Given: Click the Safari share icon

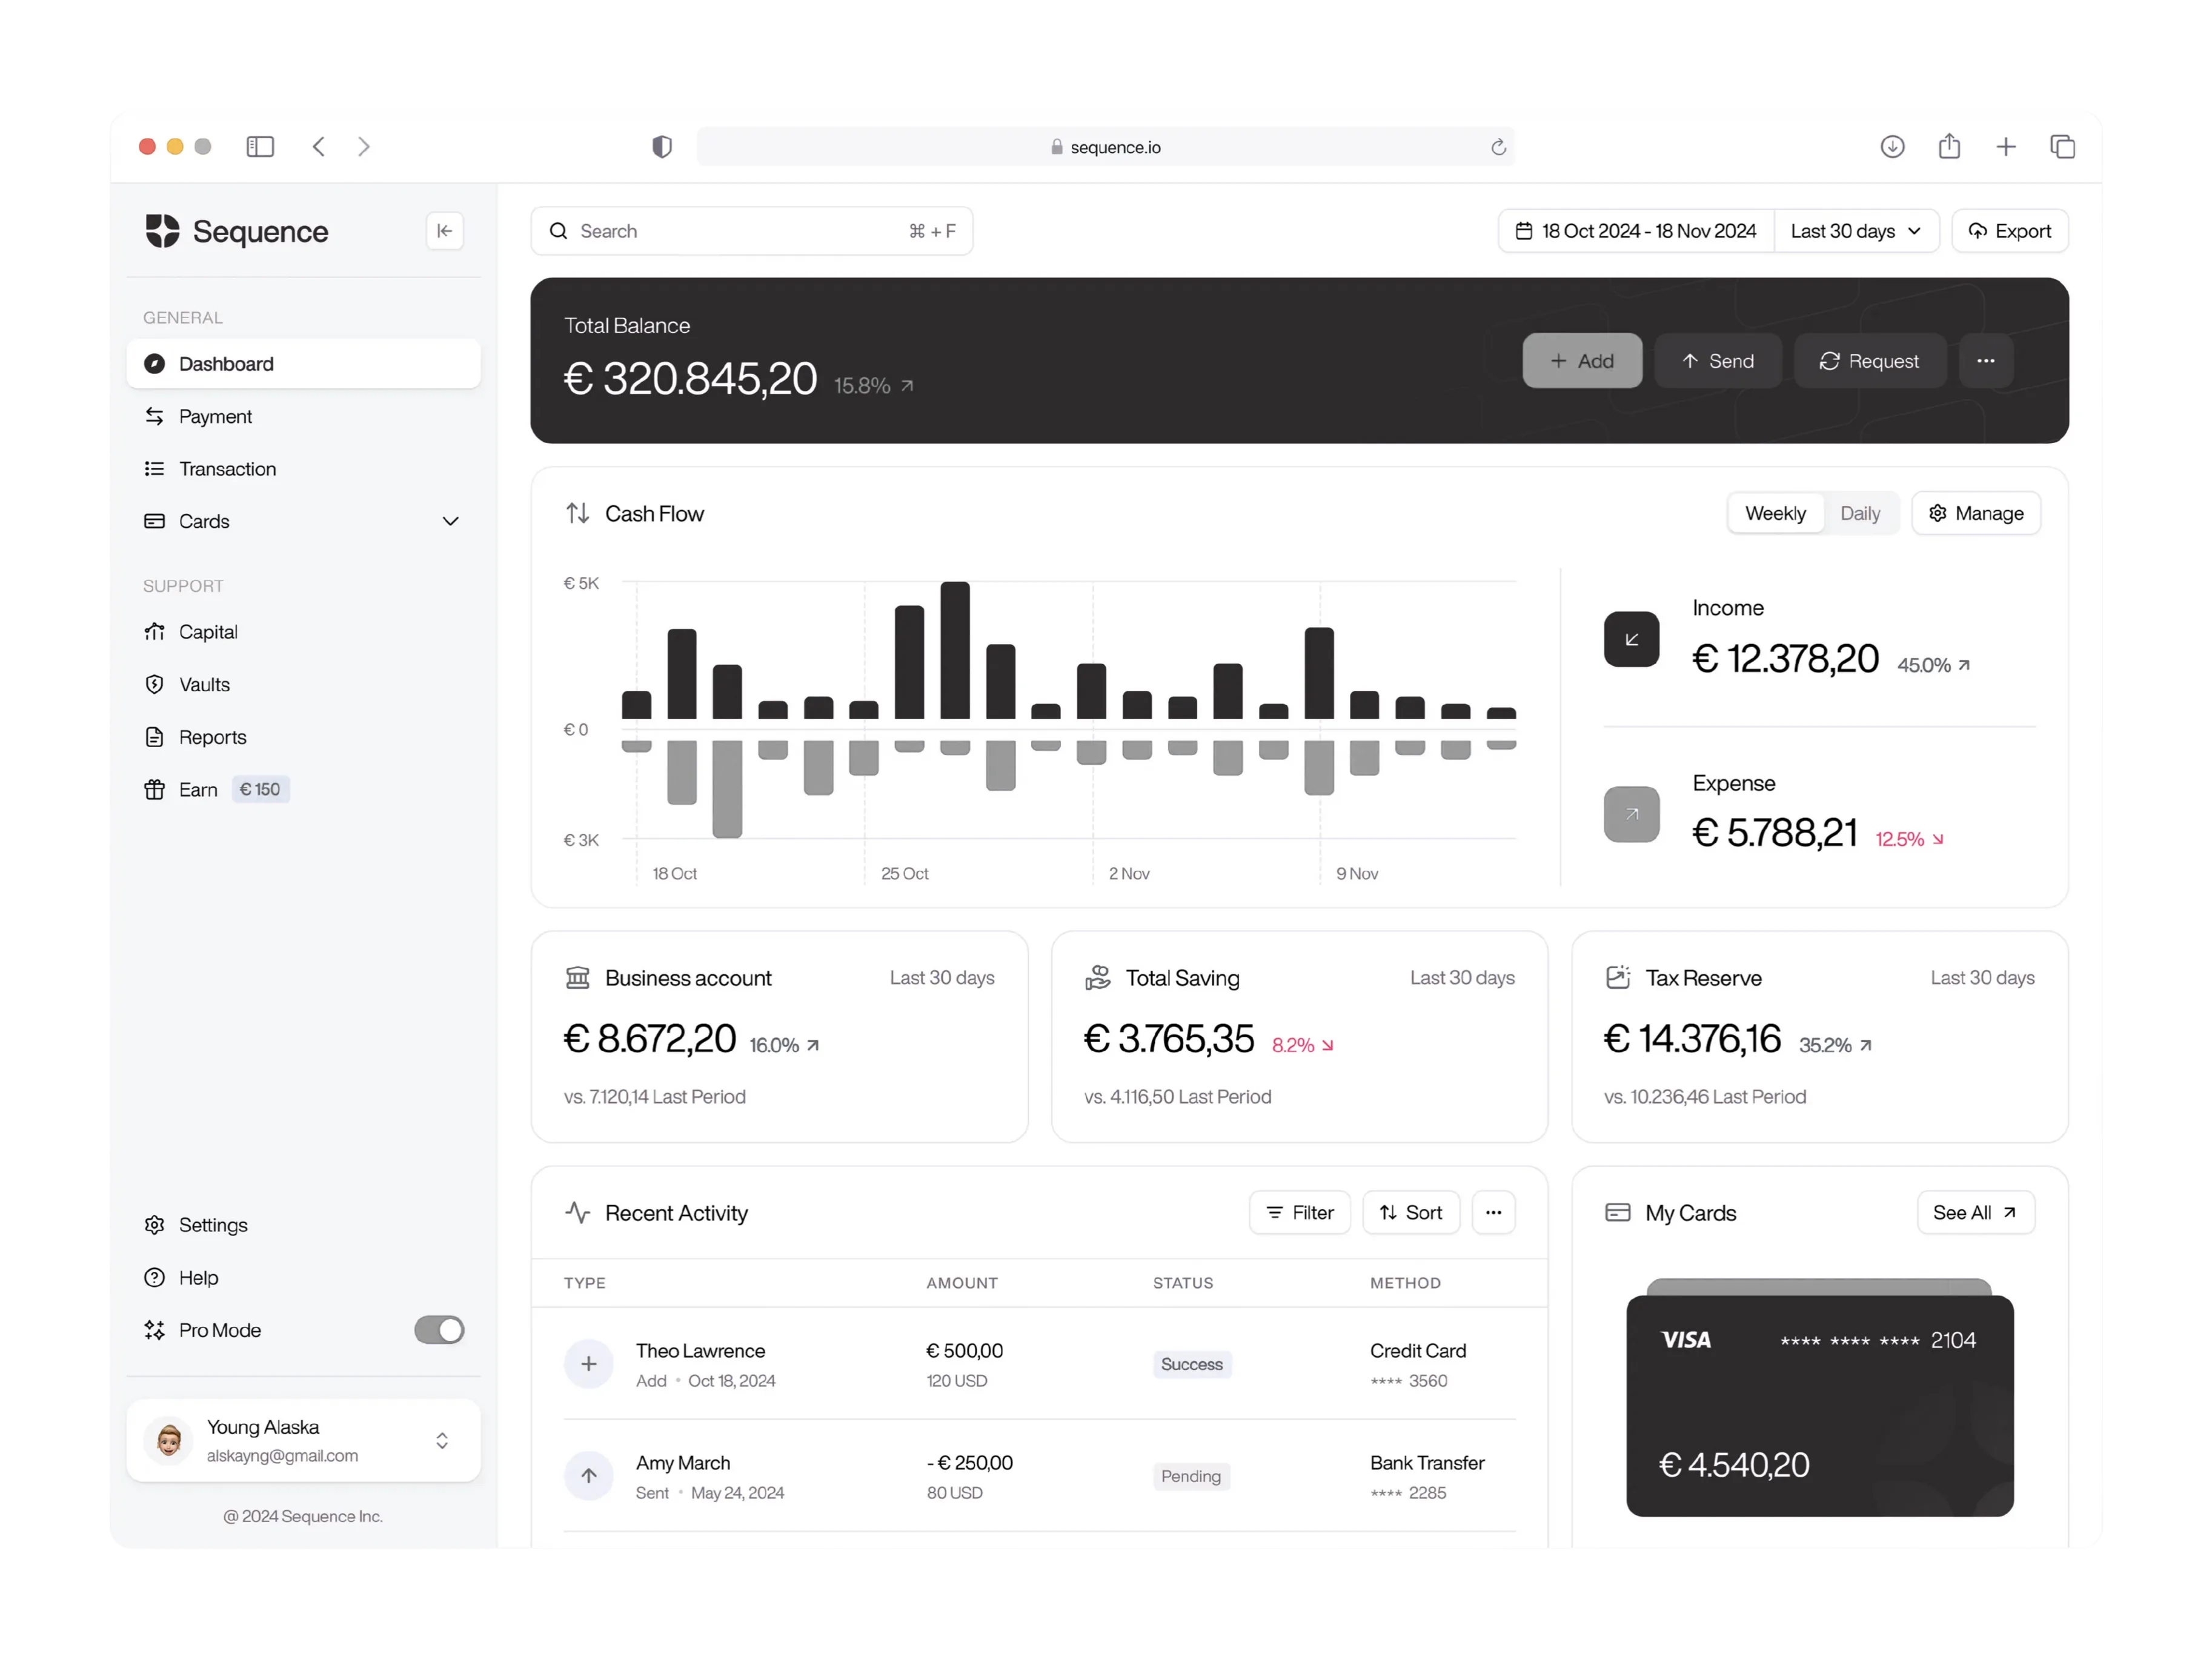Looking at the screenshot, I should click(x=1949, y=147).
